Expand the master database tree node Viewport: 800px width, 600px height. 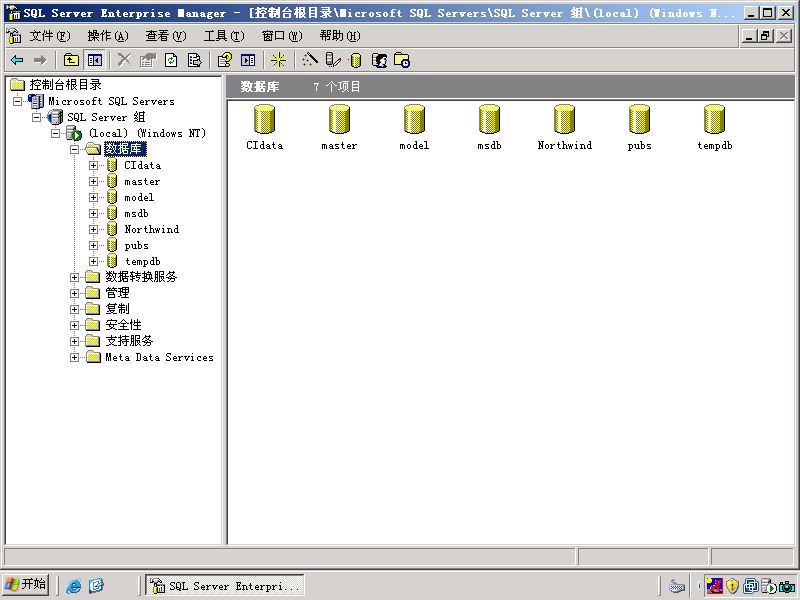coord(93,182)
